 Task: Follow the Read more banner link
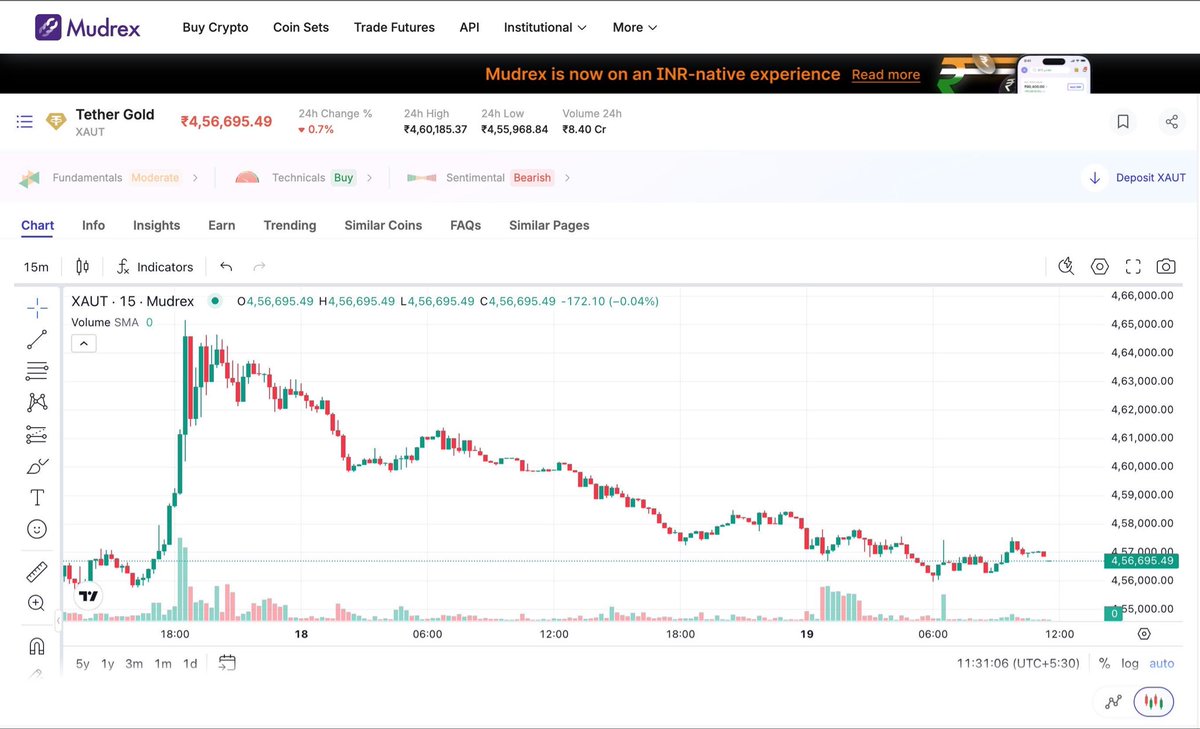pyautogui.click(x=886, y=75)
